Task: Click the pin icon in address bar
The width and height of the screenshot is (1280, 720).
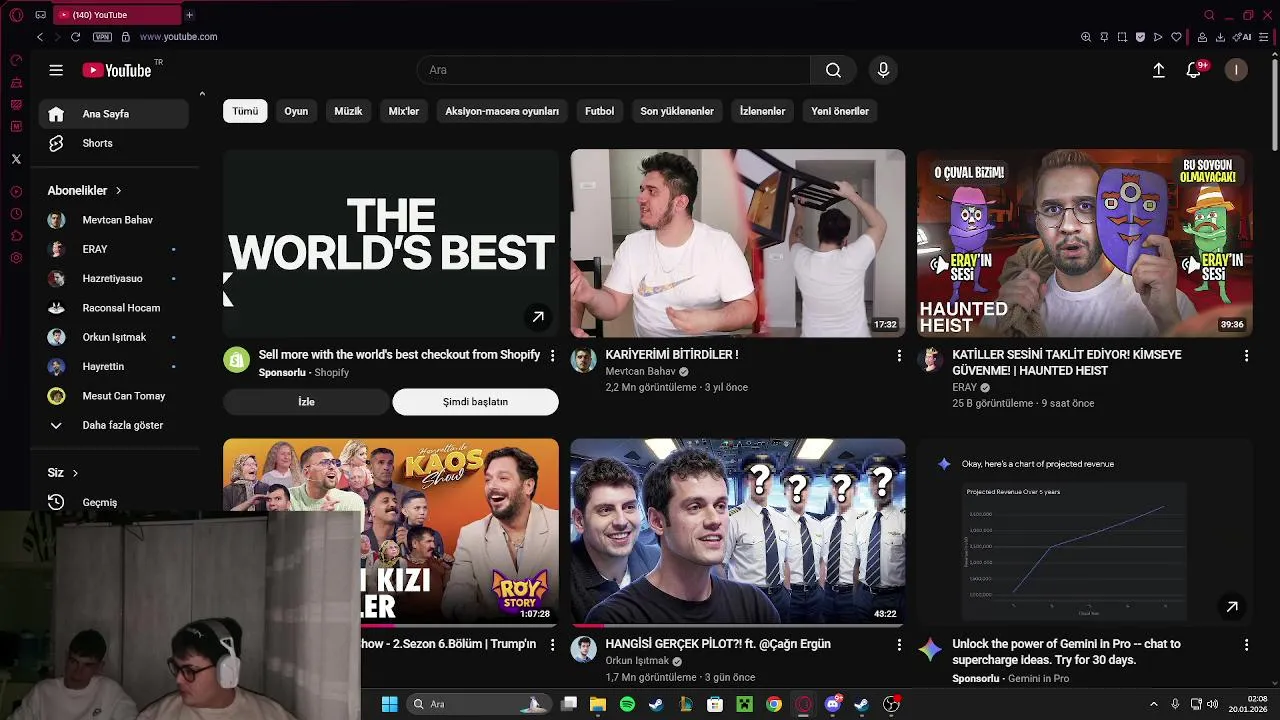Action: (x=1104, y=37)
